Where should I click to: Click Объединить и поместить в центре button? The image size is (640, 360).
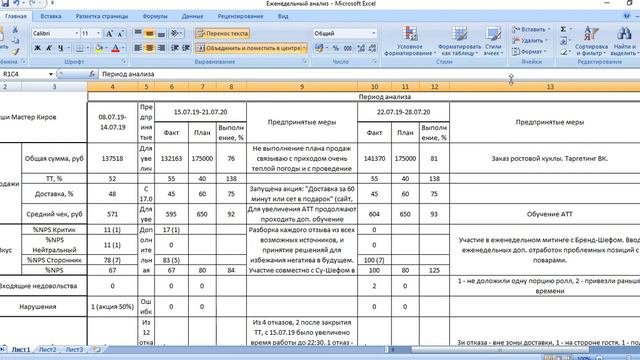[x=248, y=48]
